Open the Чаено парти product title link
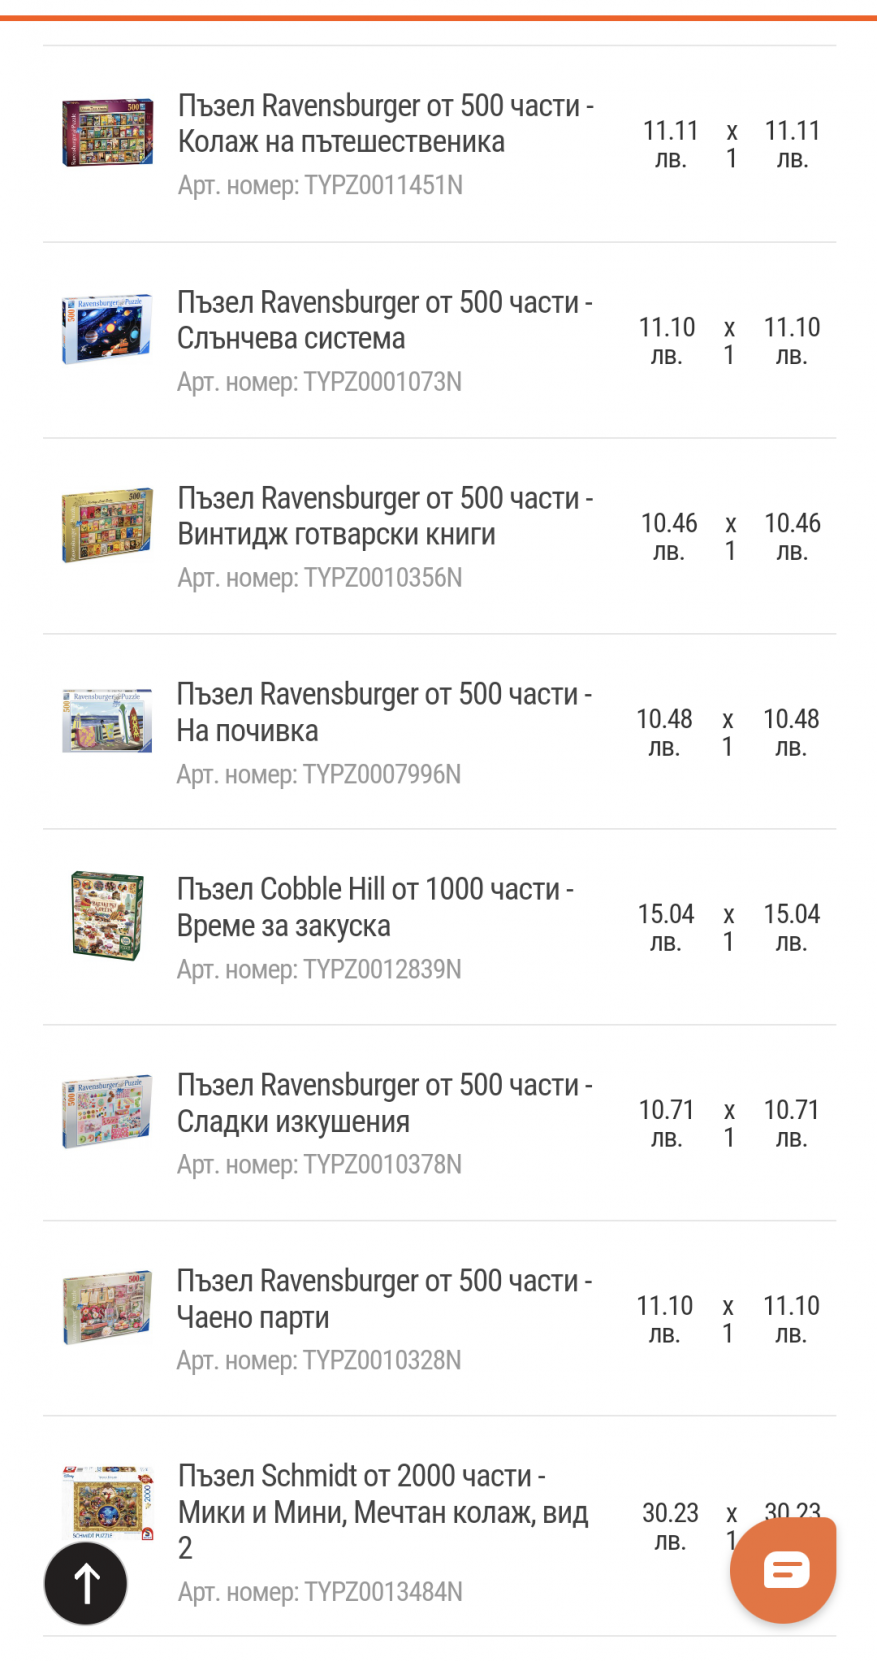The width and height of the screenshot is (877, 1661). tap(384, 1299)
